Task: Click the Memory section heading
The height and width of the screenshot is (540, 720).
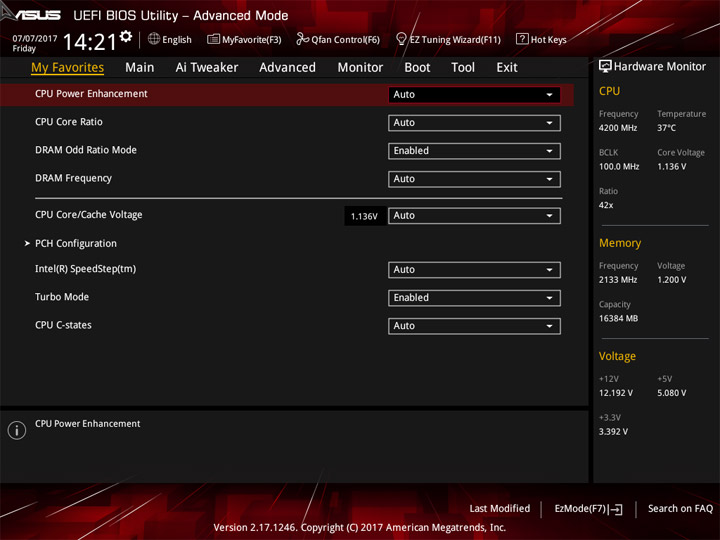Action: click(620, 243)
